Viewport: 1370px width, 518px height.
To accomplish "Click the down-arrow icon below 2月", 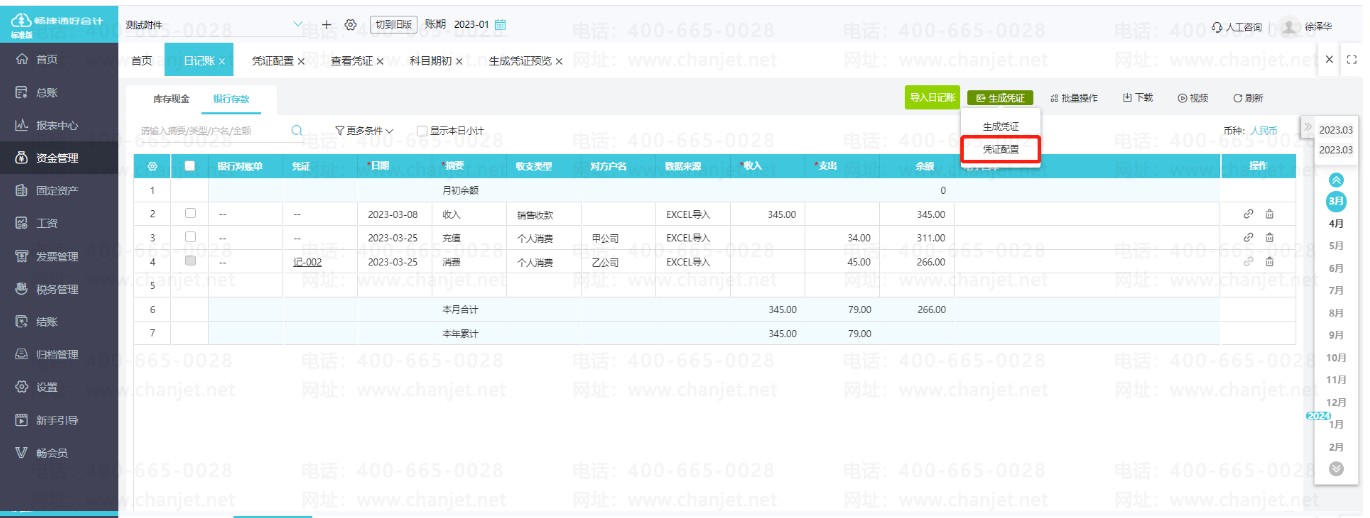I will pos(1336,468).
